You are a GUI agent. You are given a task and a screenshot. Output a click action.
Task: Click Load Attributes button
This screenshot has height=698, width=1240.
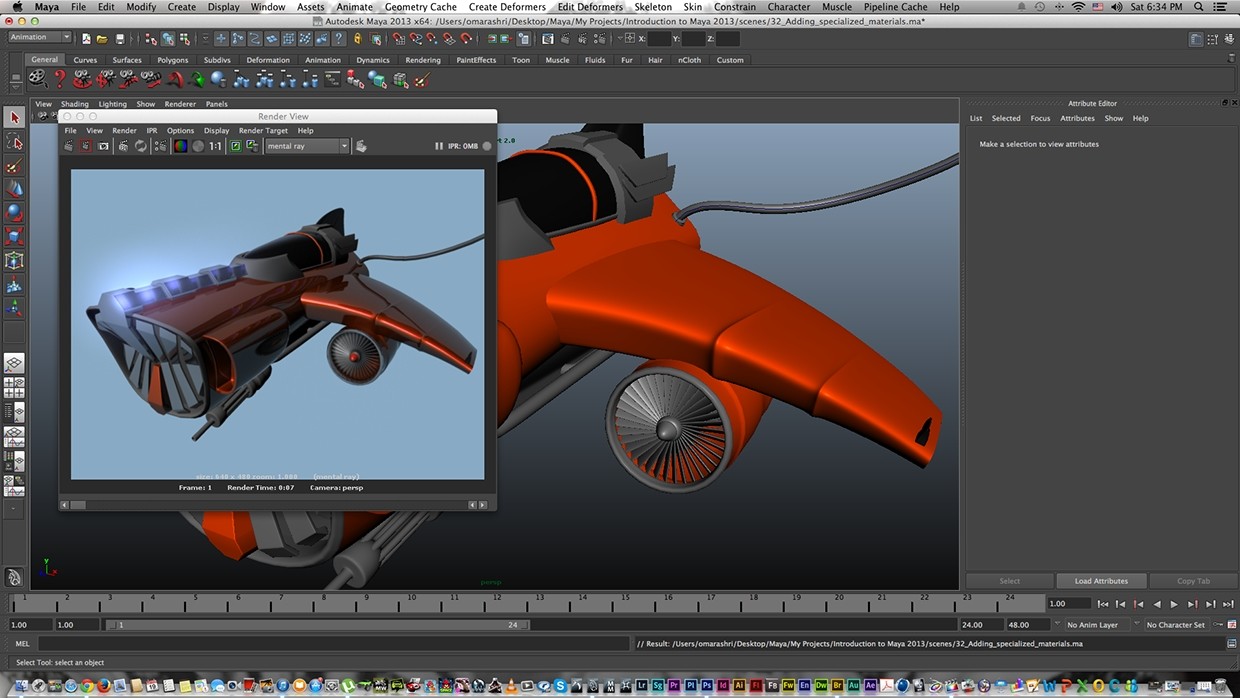pos(1101,581)
